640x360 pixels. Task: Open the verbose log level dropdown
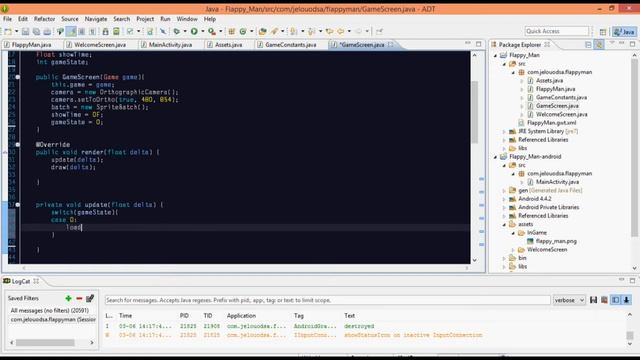(569, 300)
